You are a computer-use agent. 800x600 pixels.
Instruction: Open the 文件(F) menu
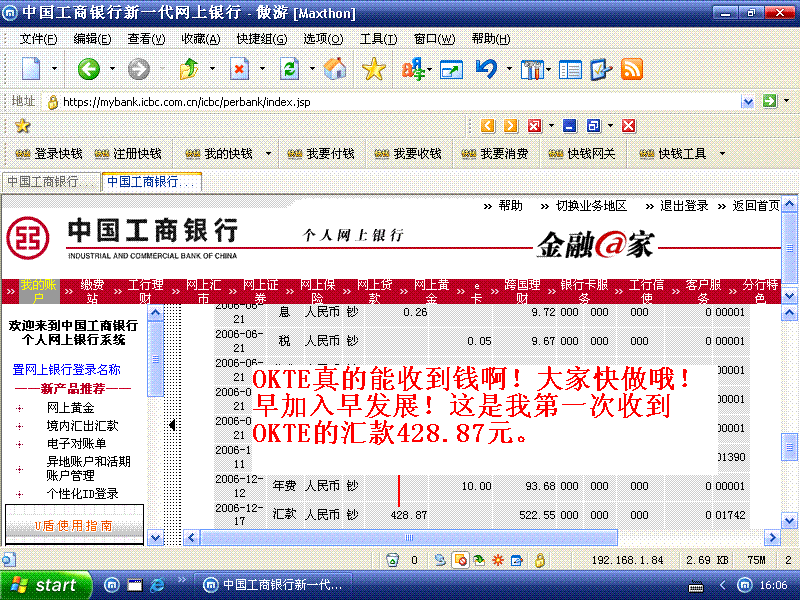38,39
